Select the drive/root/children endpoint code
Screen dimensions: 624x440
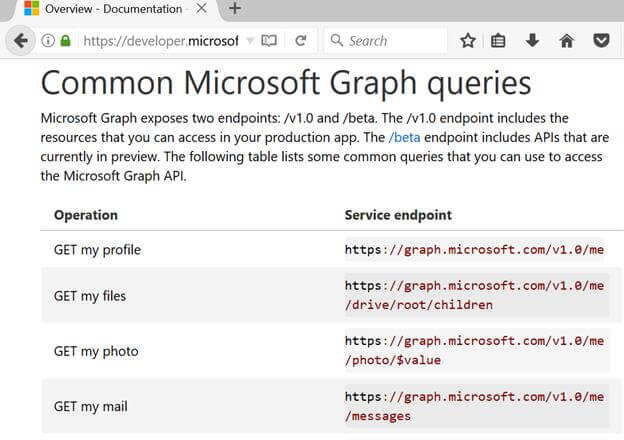(474, 296)
